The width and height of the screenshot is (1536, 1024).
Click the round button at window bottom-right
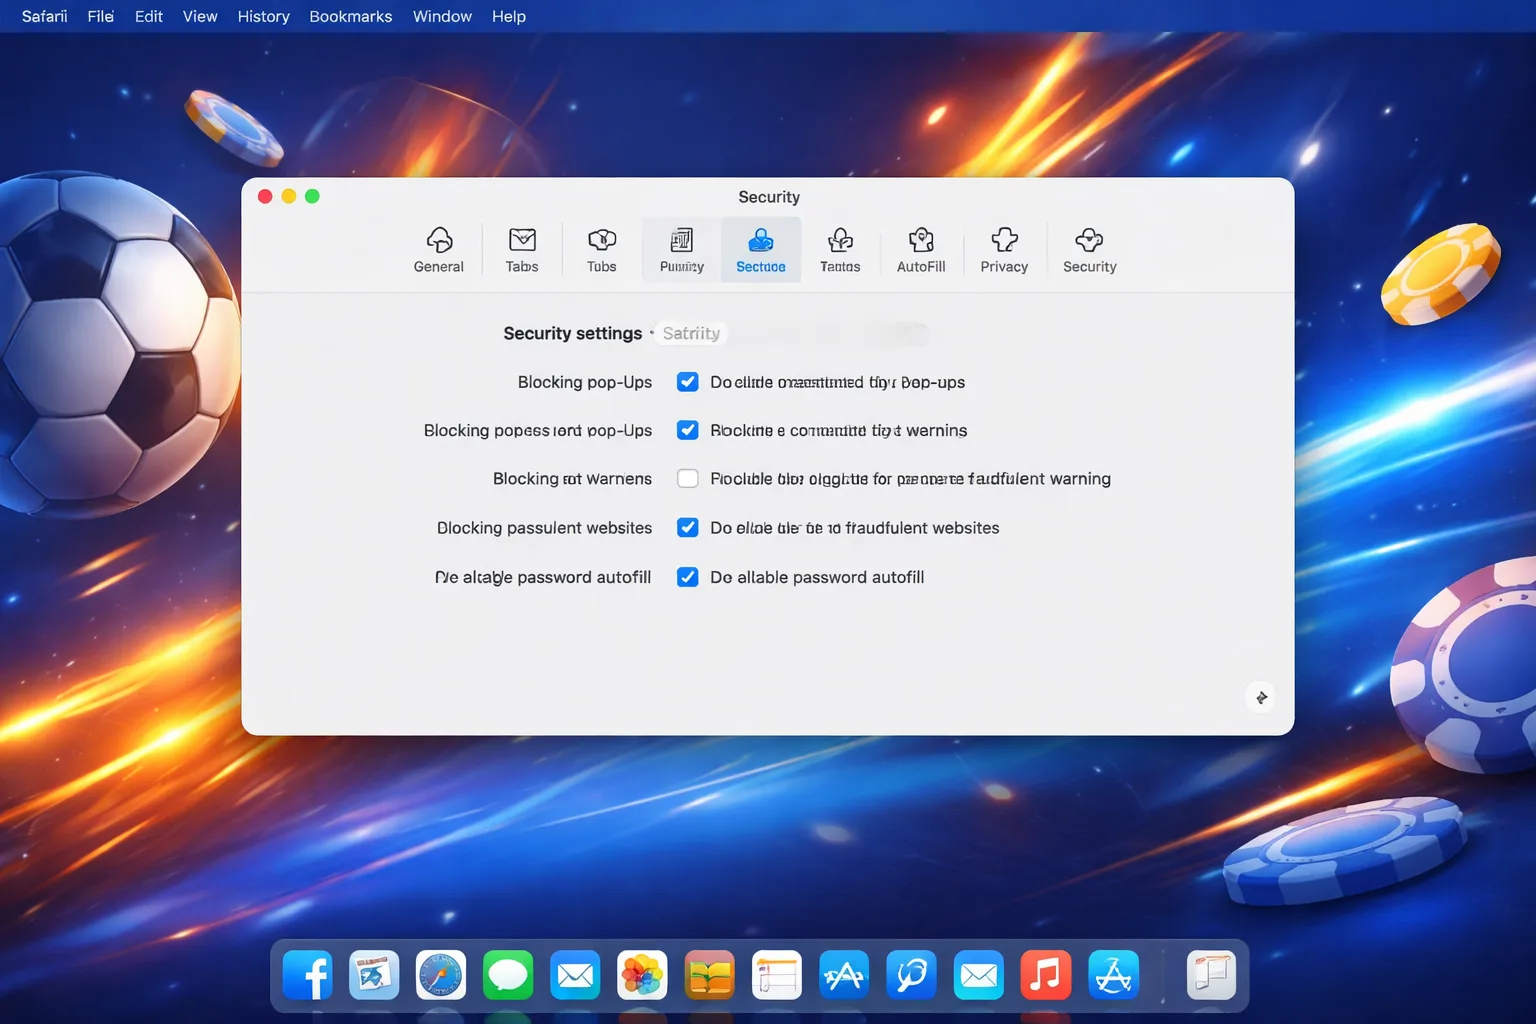tap(1261, 697)
